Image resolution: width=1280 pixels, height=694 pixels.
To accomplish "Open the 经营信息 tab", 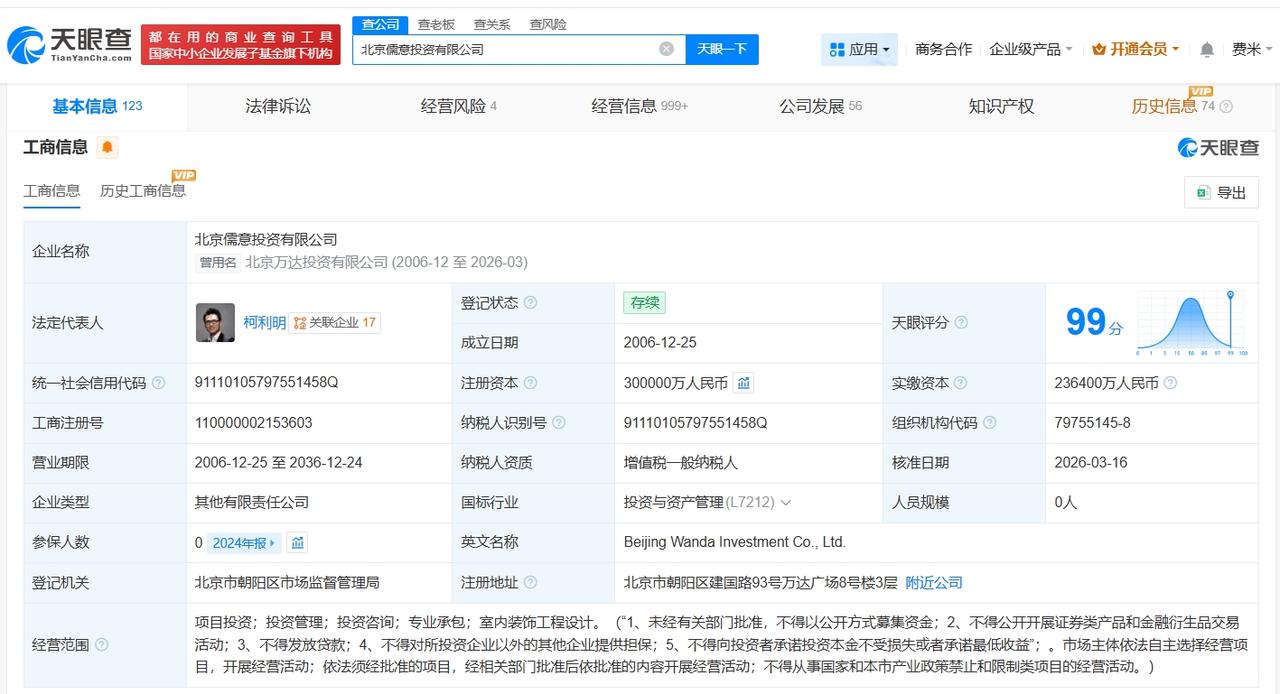I will (640, 106).
